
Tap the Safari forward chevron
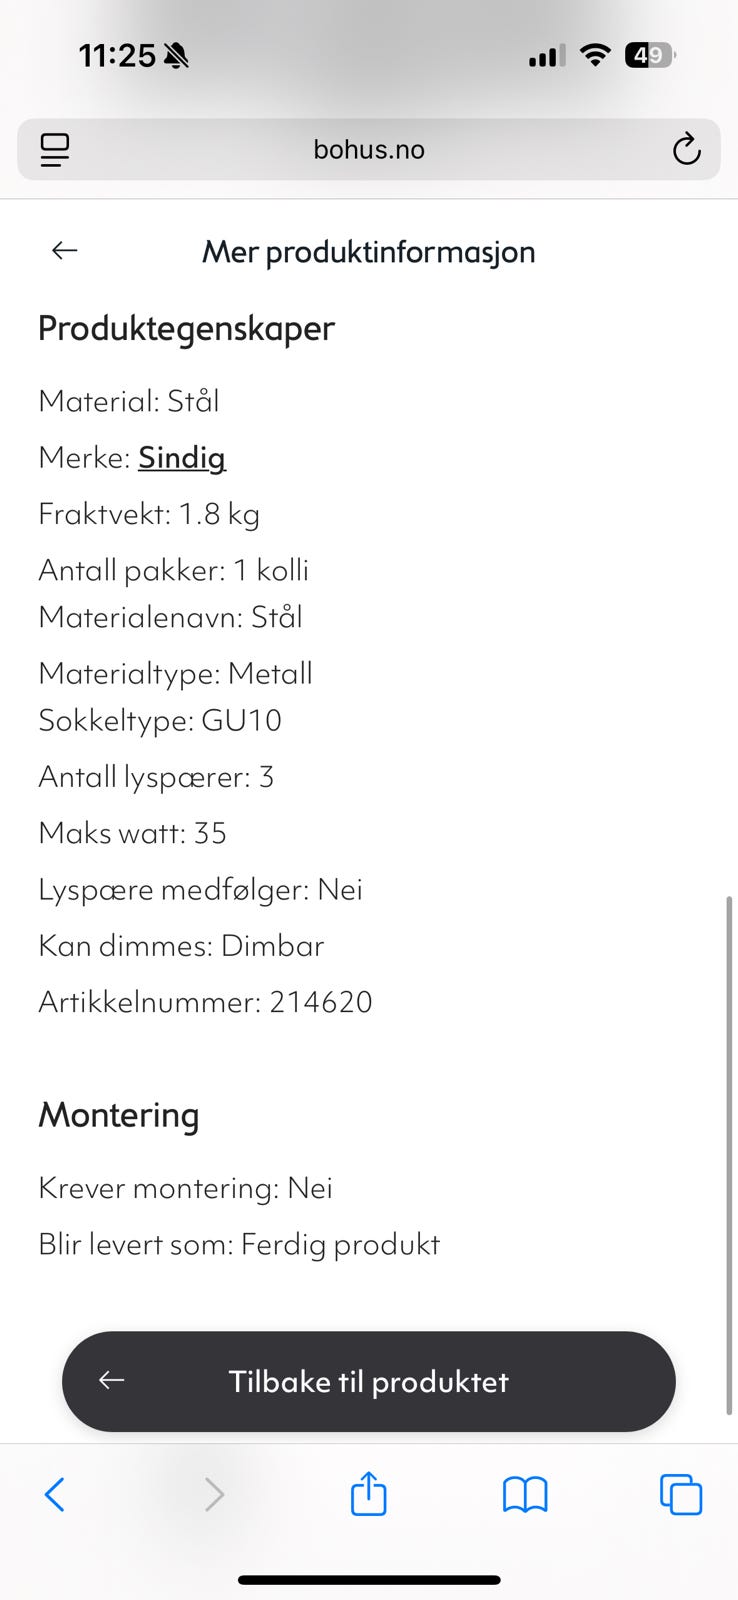point(214,1495)
